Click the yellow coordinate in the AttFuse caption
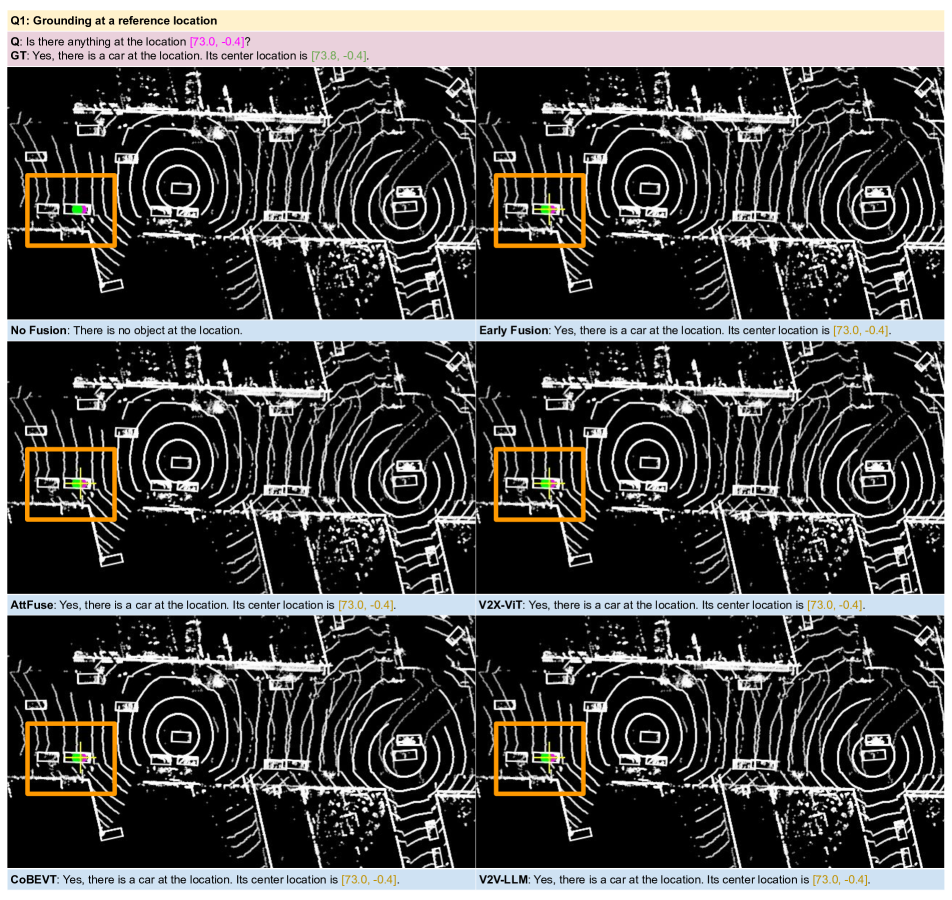The width and height of the screenshot is (952, 900). tap(366, 605)
